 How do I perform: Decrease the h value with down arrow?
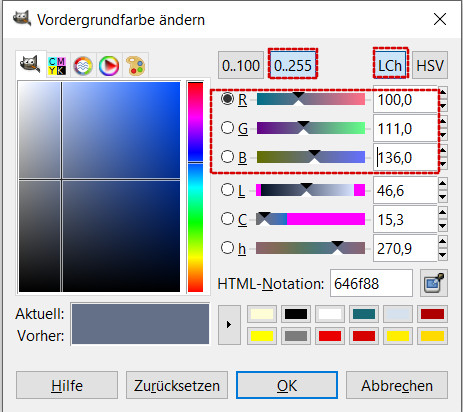point(443,255)
